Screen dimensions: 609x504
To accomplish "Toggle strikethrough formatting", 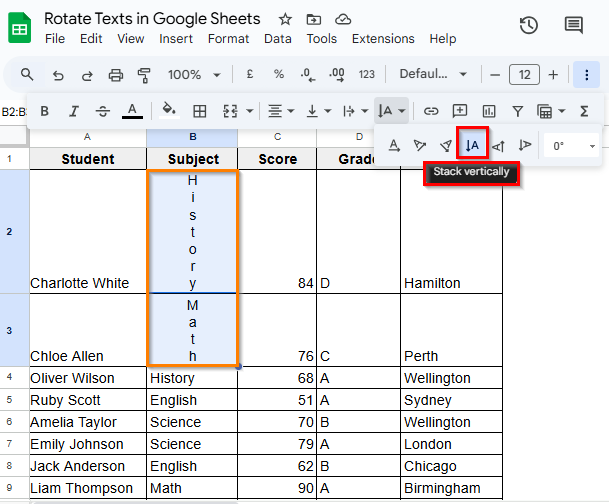I will pos(102,111).
